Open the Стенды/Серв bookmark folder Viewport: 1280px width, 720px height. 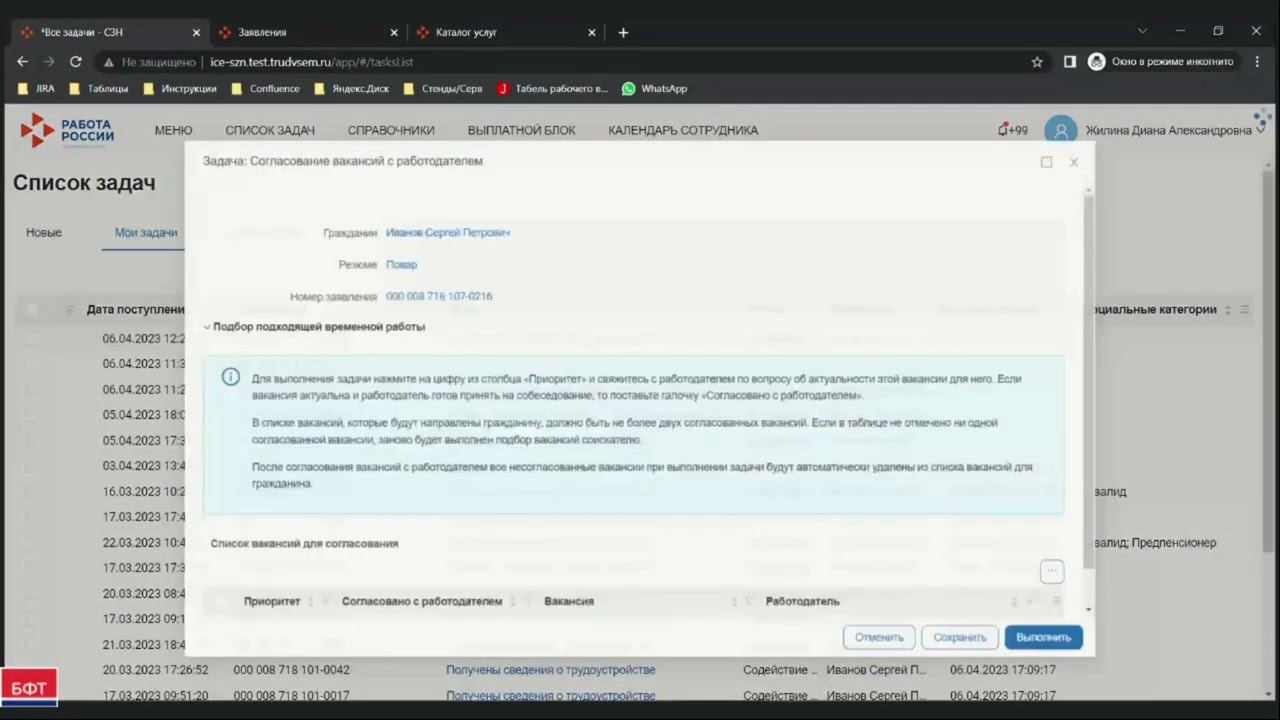(x=442, y=89)
